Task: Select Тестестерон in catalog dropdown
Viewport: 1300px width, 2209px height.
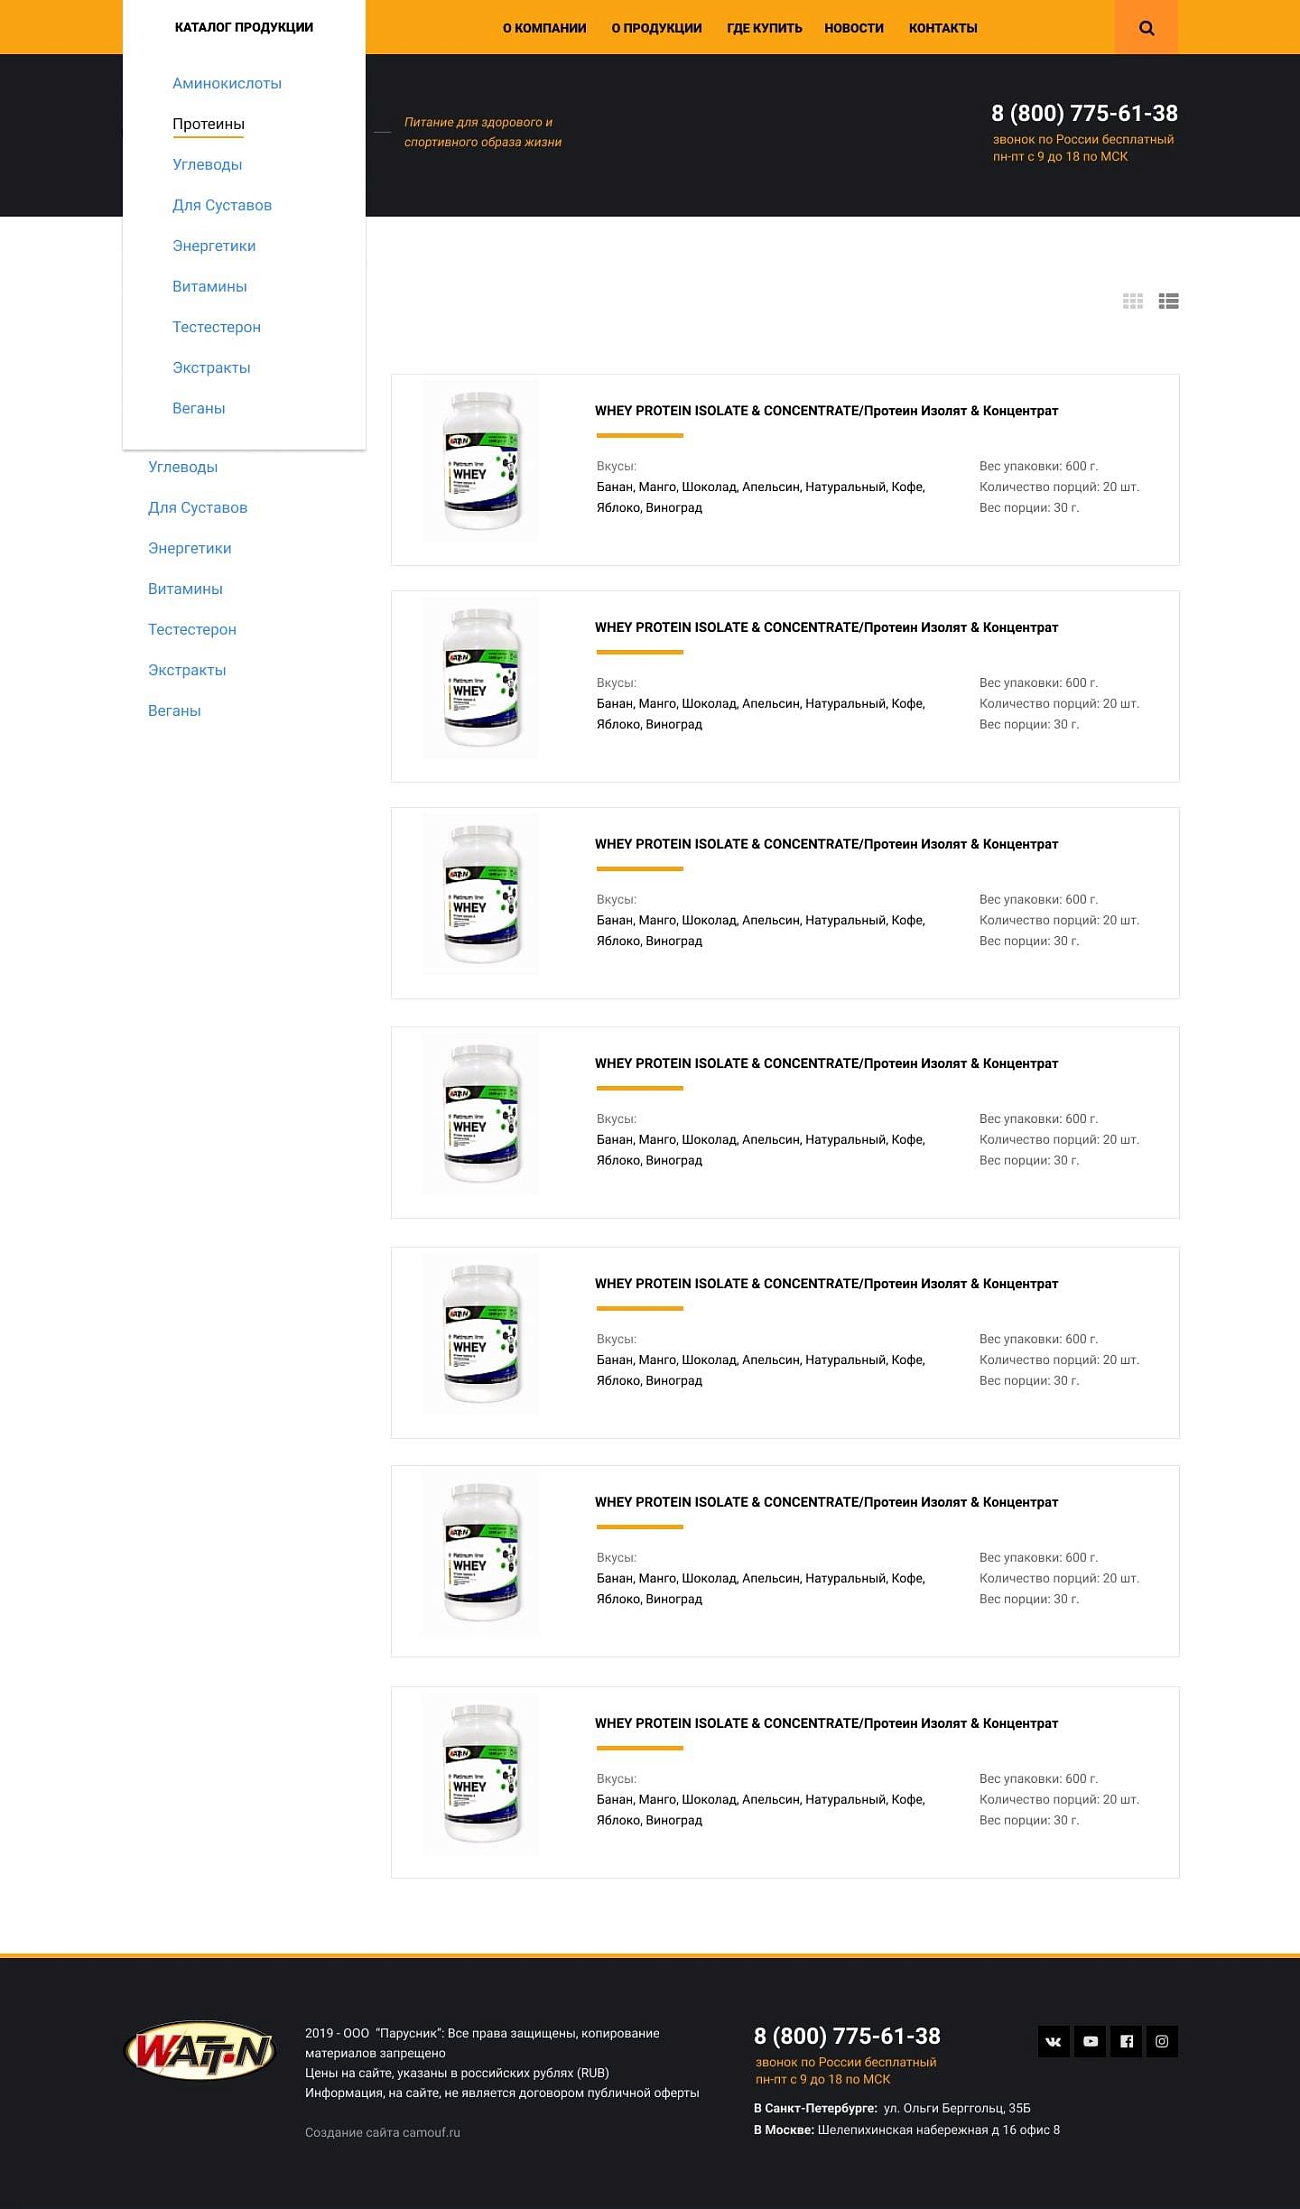Action: (216, 327)
